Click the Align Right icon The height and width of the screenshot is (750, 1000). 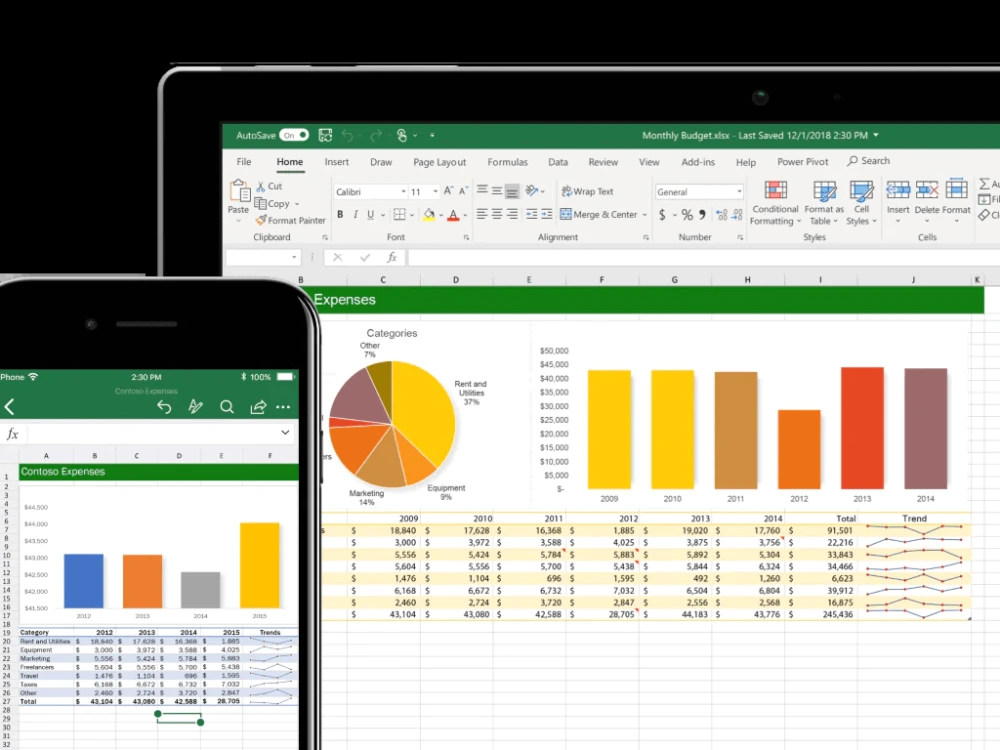(x=512, y=214)
